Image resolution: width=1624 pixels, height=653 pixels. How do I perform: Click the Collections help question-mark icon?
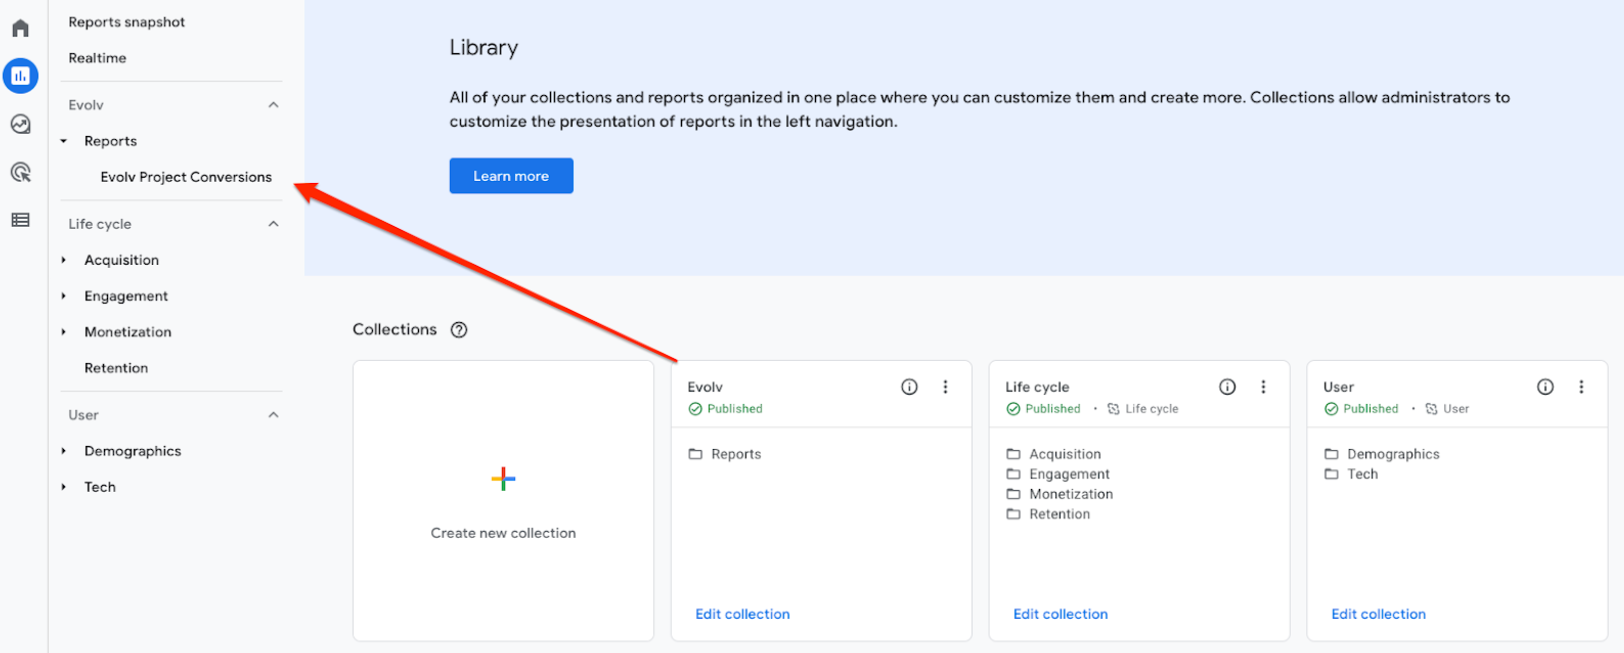coord(459,330)
